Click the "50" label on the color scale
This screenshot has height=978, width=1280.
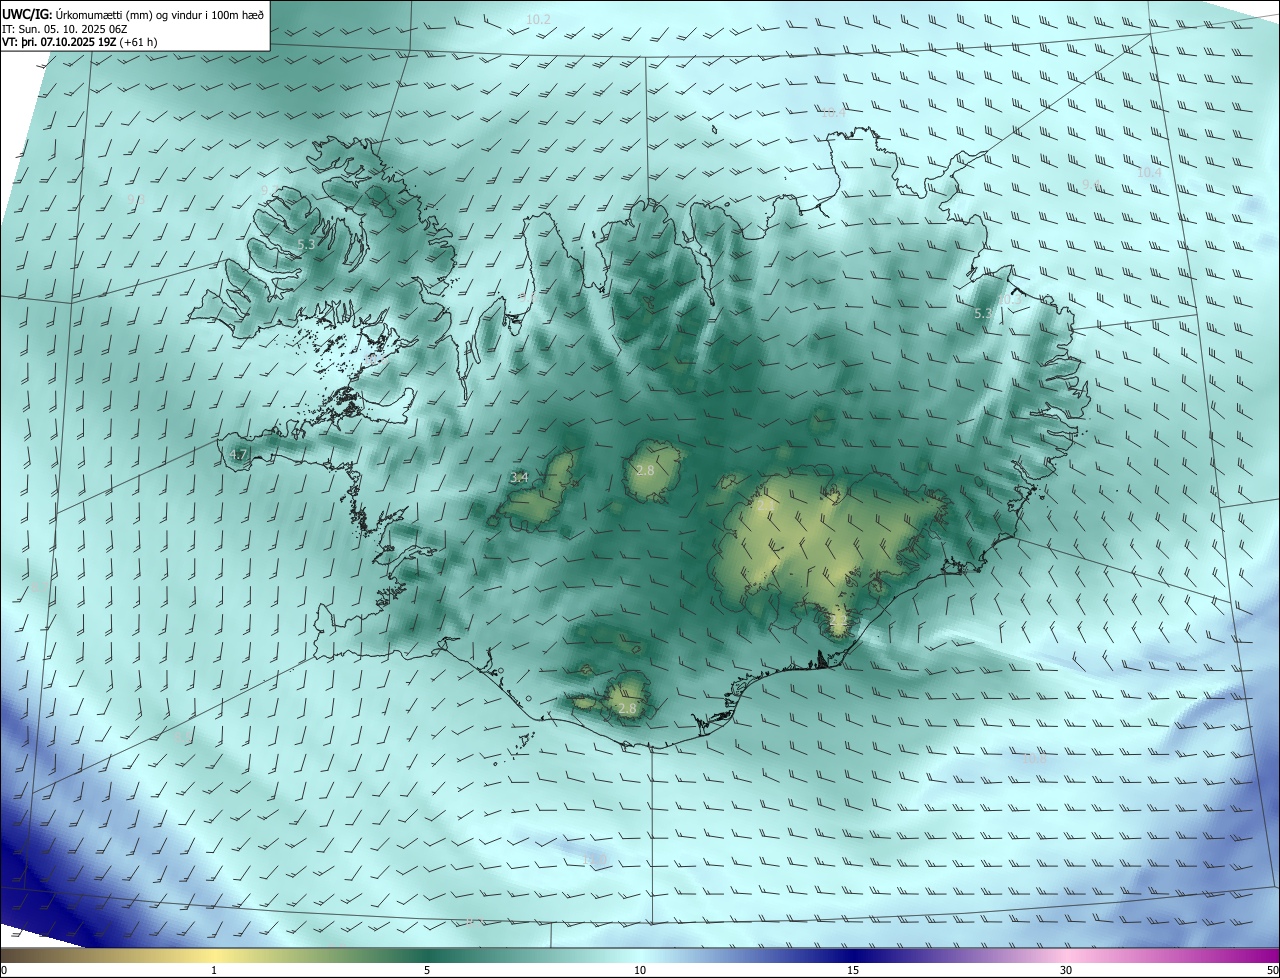pyautogui.click(x=1272, y=970)
